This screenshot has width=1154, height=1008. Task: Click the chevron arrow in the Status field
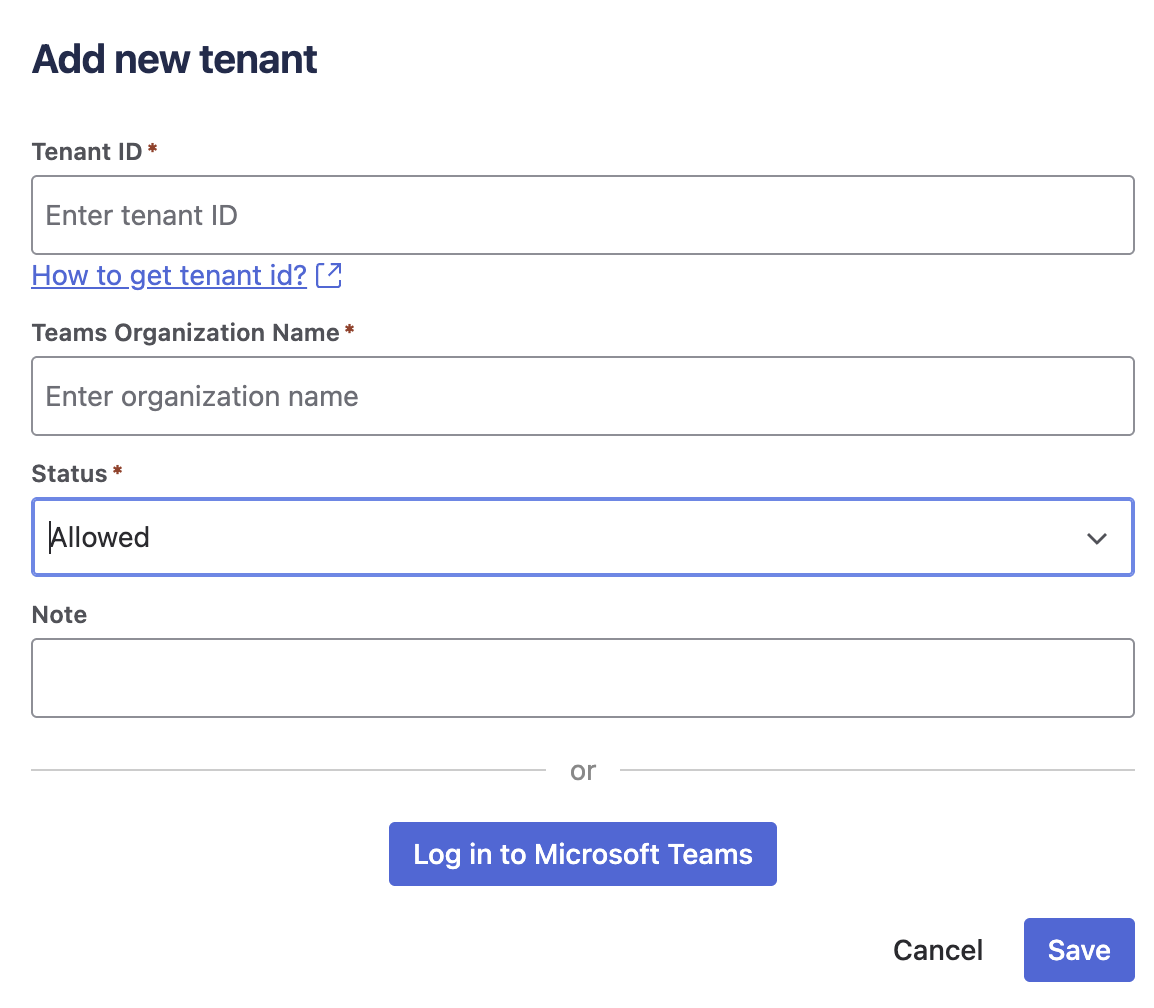(x=1096, y=538)
